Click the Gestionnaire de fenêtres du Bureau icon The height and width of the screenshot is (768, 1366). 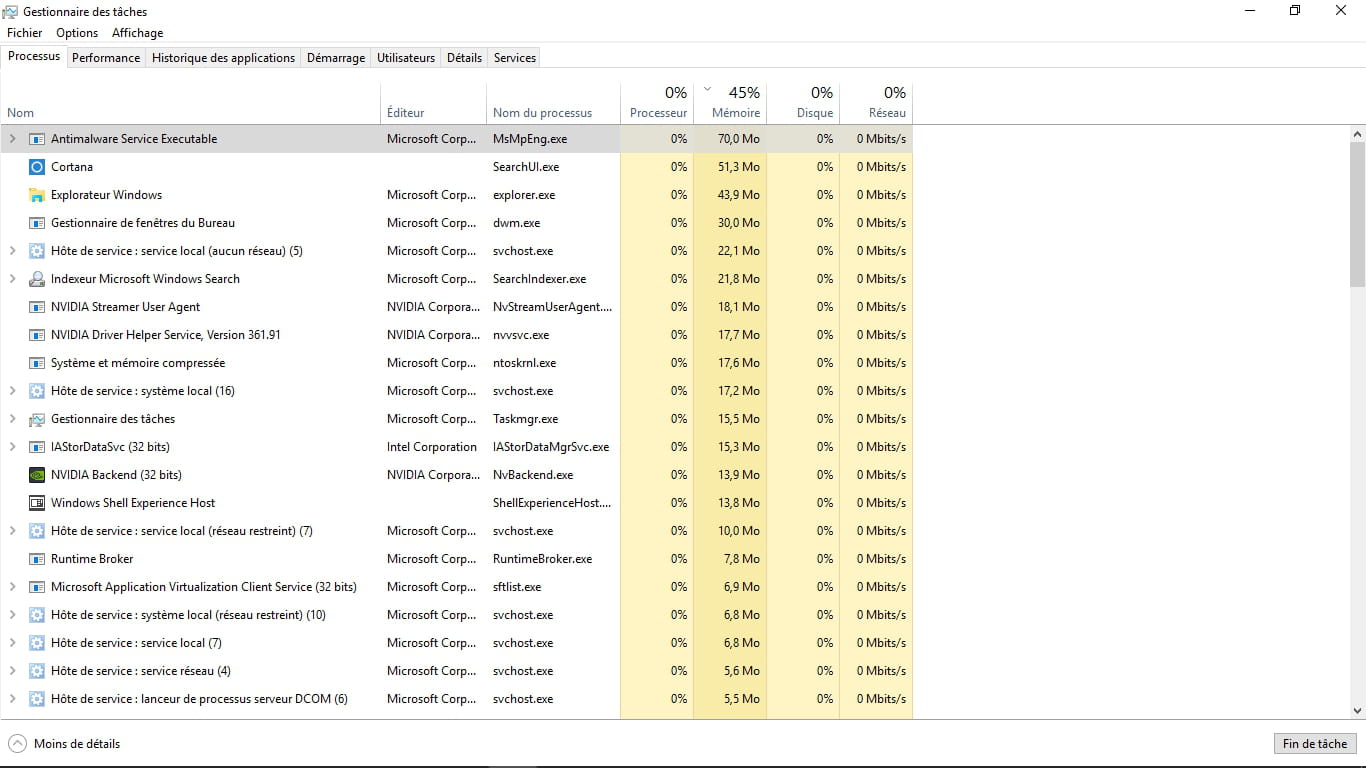pyautogui.click(x=37, y=223)
